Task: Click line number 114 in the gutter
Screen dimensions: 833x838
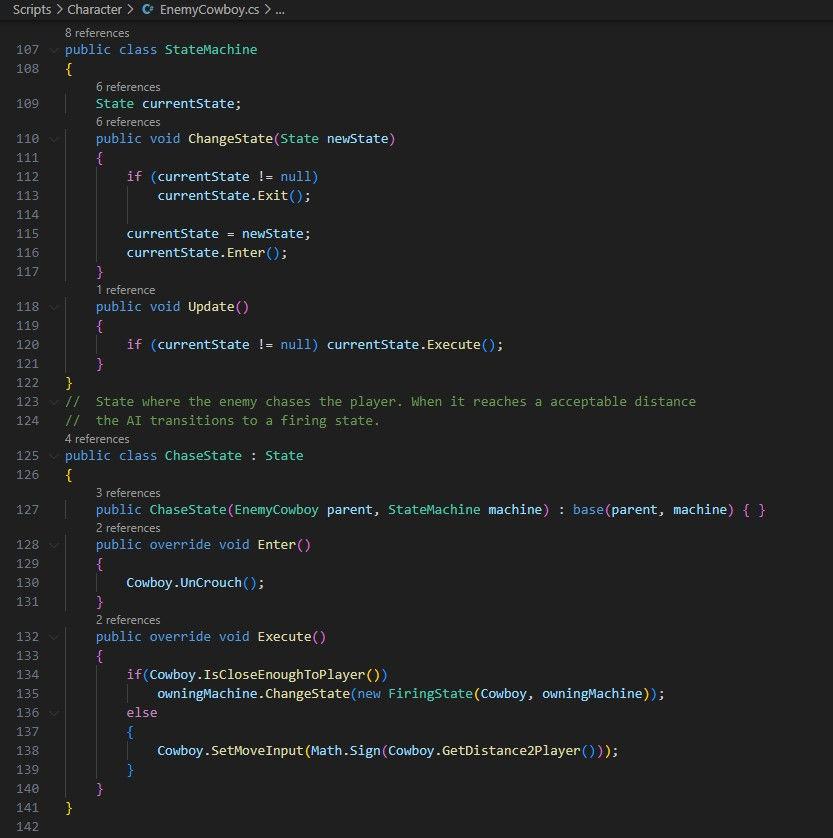Action: pos(27,215)
